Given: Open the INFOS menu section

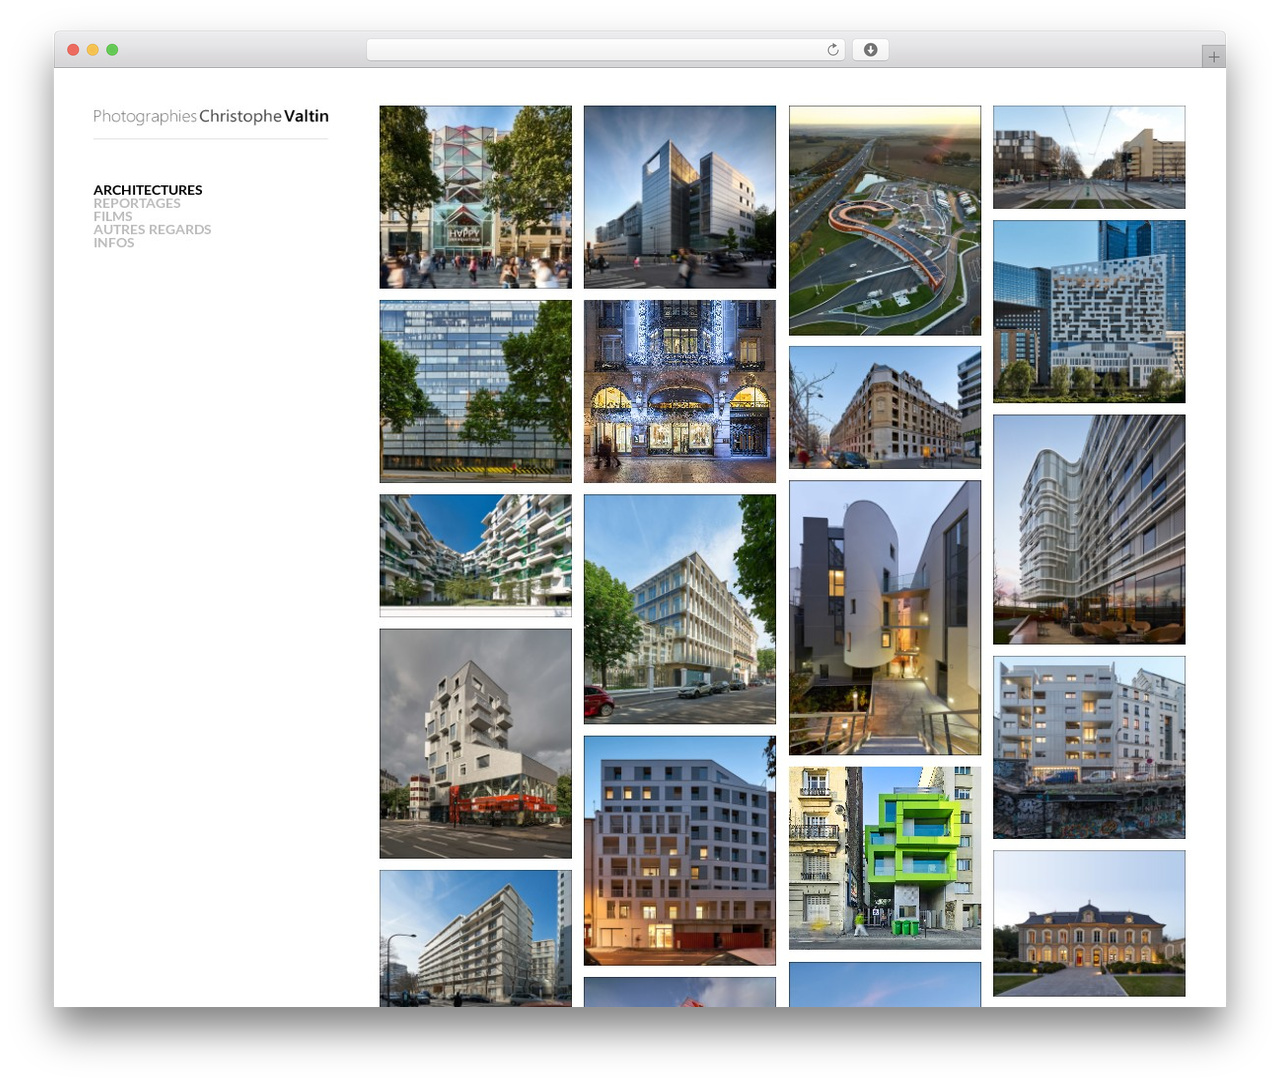Looking at the screenshot, I should pyautogui.click(x=114, y=242).
